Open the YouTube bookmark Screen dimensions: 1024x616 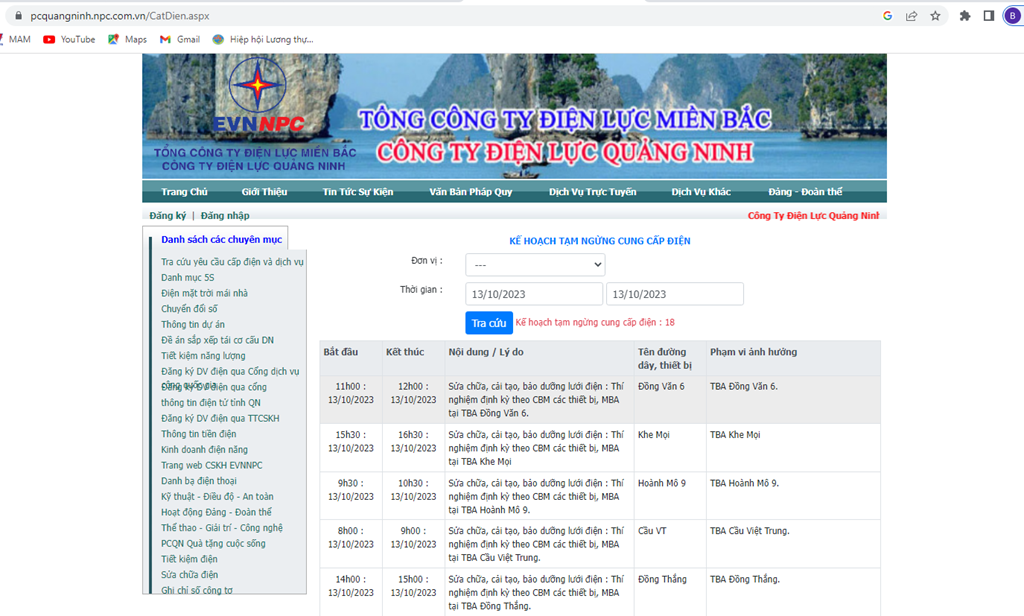tap(69, 39)
